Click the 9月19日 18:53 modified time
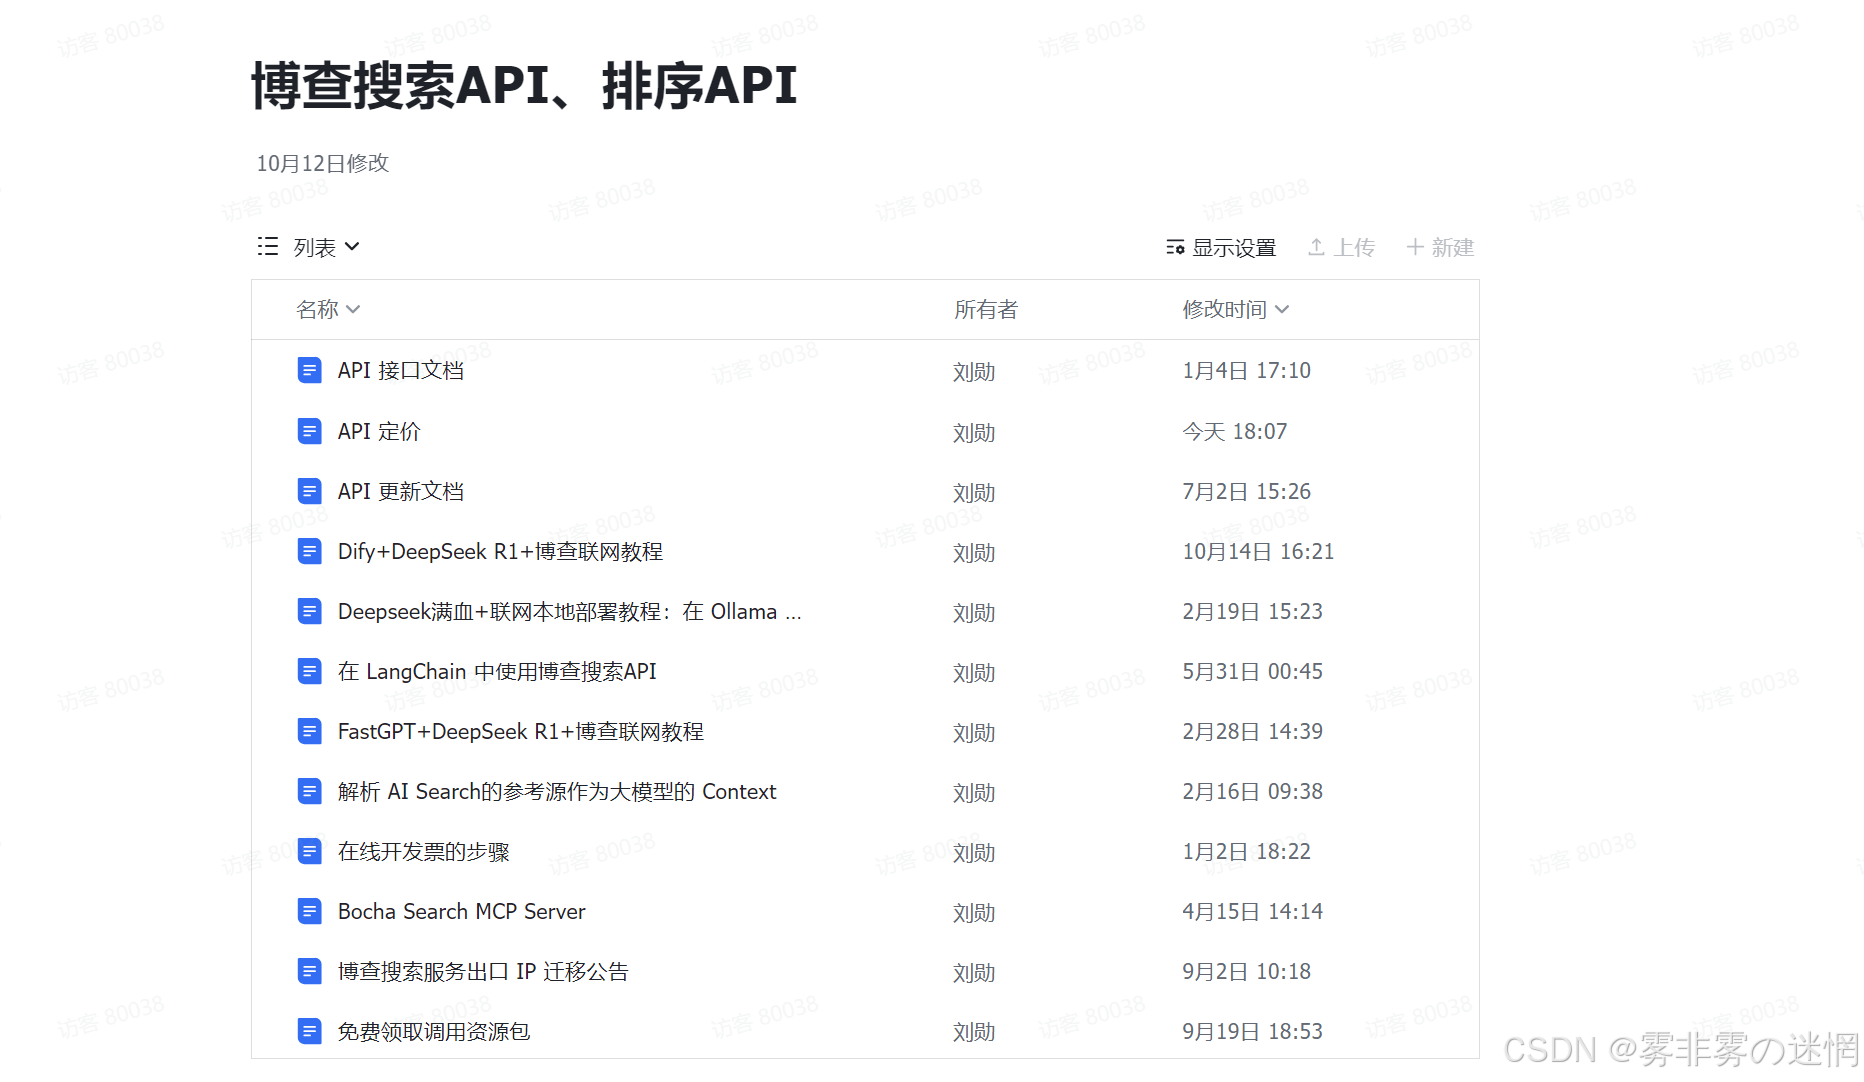This screenshot has width=1864, height=1082. pos(1252,1031)
